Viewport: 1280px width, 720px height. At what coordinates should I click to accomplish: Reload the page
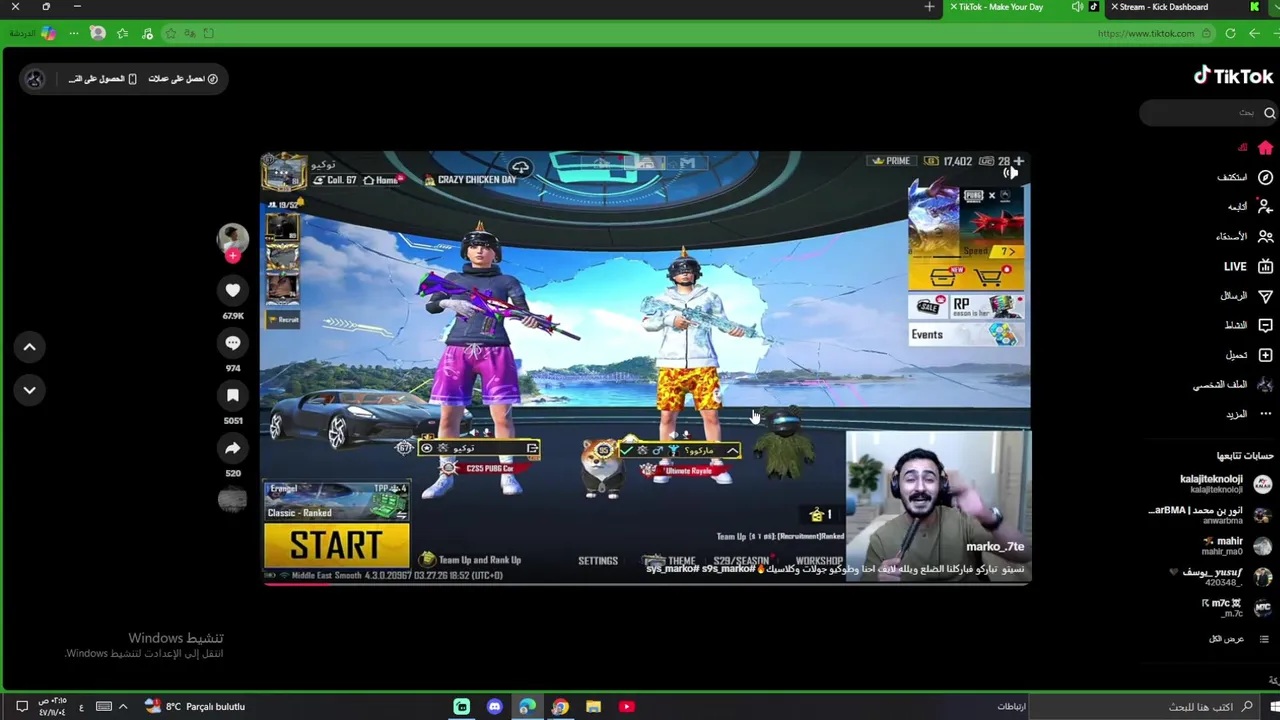(1230, 33)
